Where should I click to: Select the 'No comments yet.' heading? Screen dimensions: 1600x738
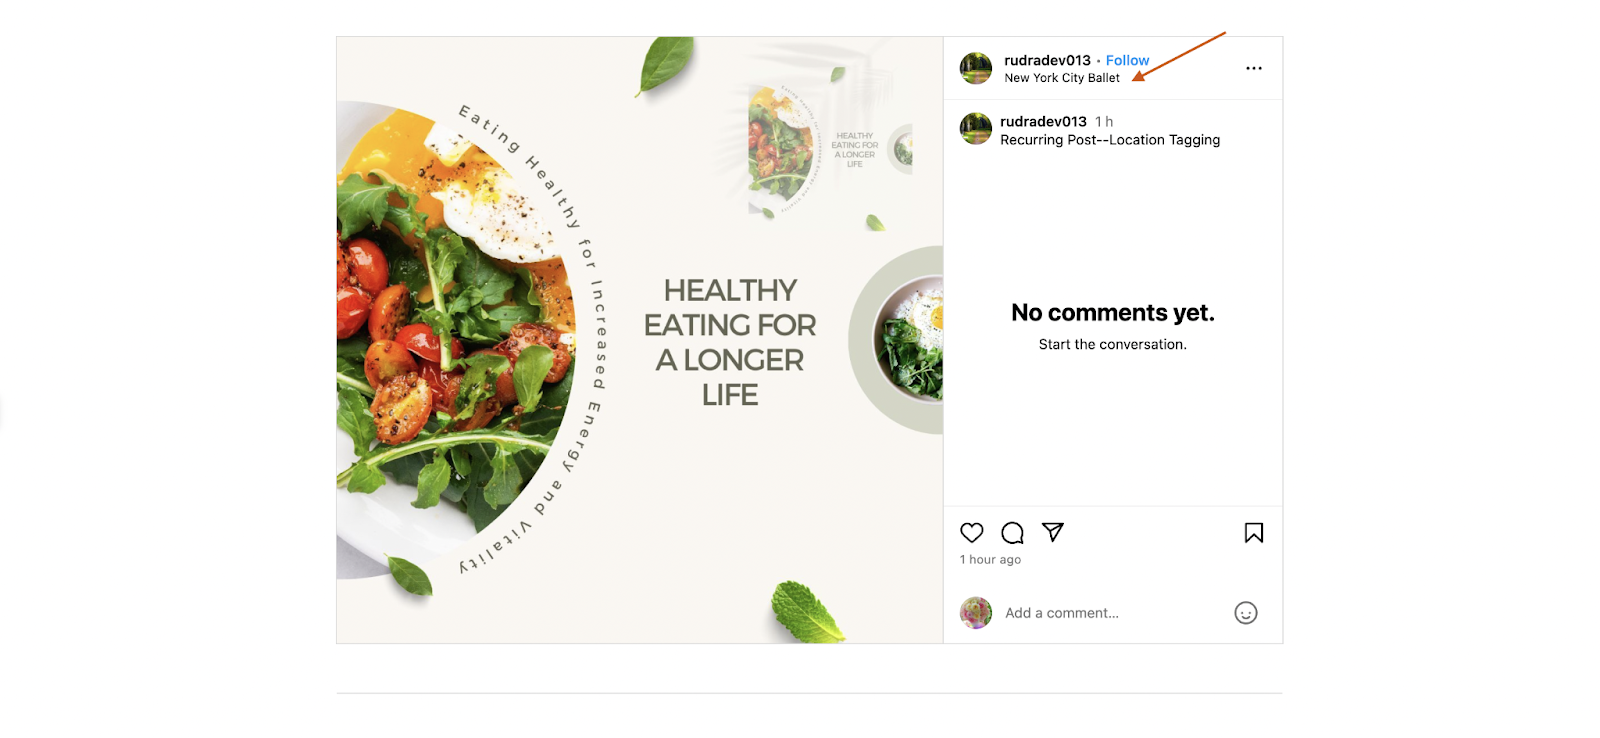pyautogui.click(x=1113, y=313)
